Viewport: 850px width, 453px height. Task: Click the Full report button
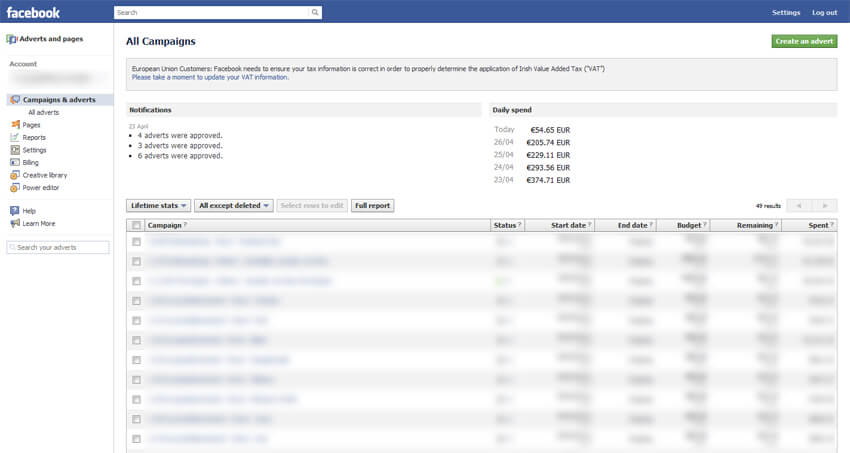click(x=372, y=205)
